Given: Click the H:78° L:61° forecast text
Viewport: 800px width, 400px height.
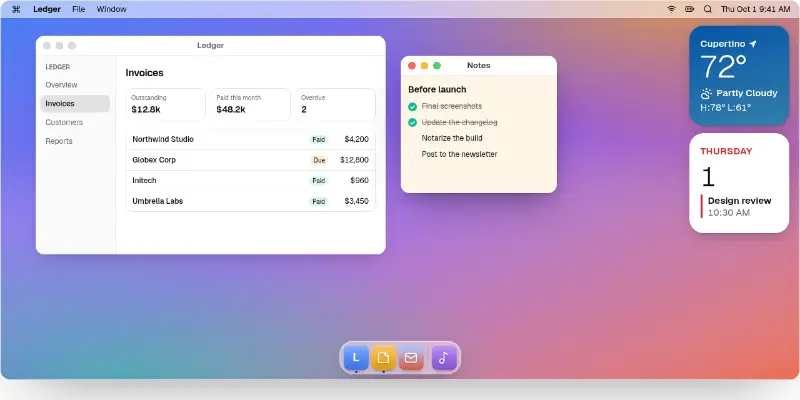Looking at the screenshot, I should tap(726, 108).
